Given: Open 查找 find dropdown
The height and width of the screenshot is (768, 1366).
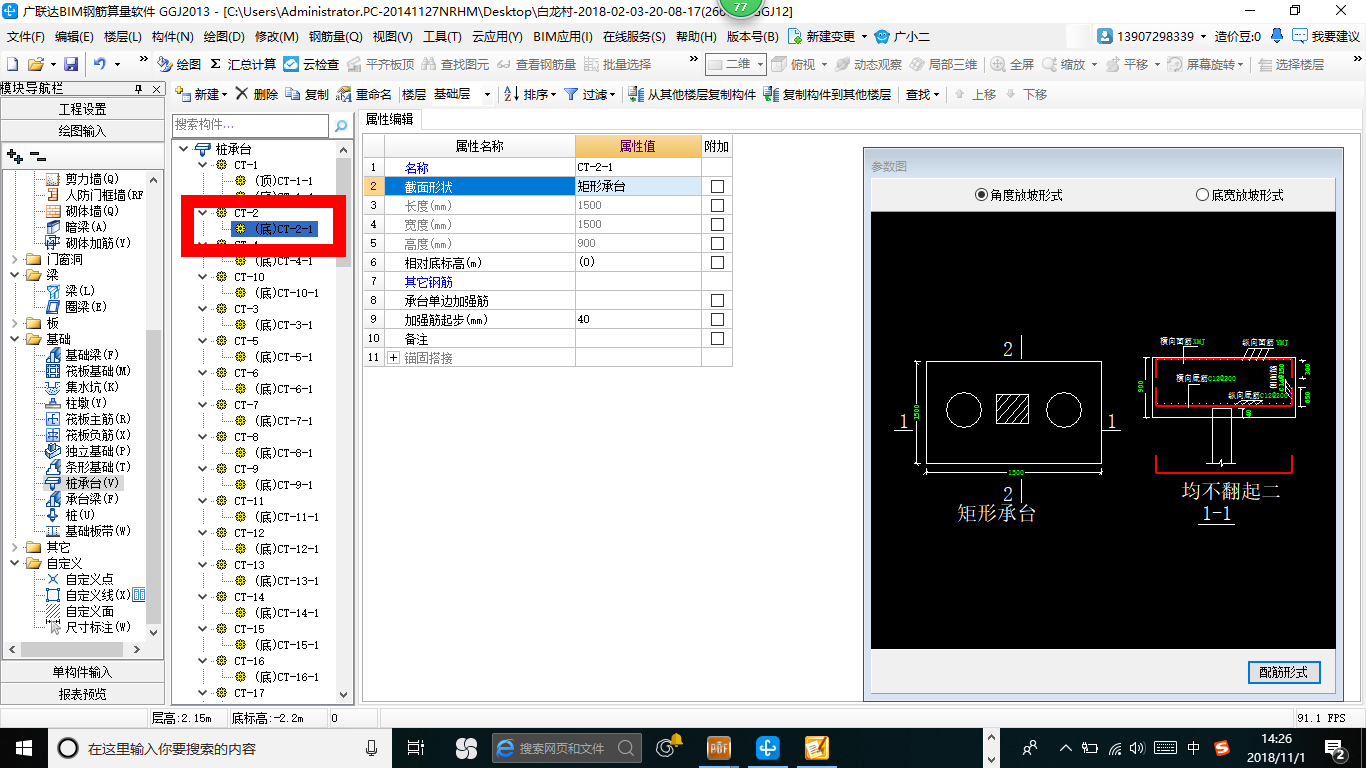Looking at the screenshot, I should click(x=922, y=94).
